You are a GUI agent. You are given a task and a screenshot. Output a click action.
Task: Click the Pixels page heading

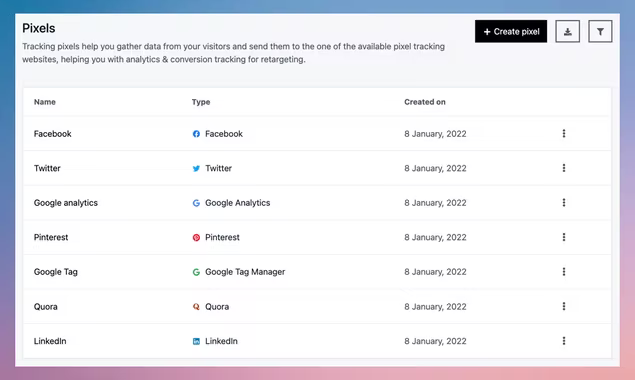point(38,28)
